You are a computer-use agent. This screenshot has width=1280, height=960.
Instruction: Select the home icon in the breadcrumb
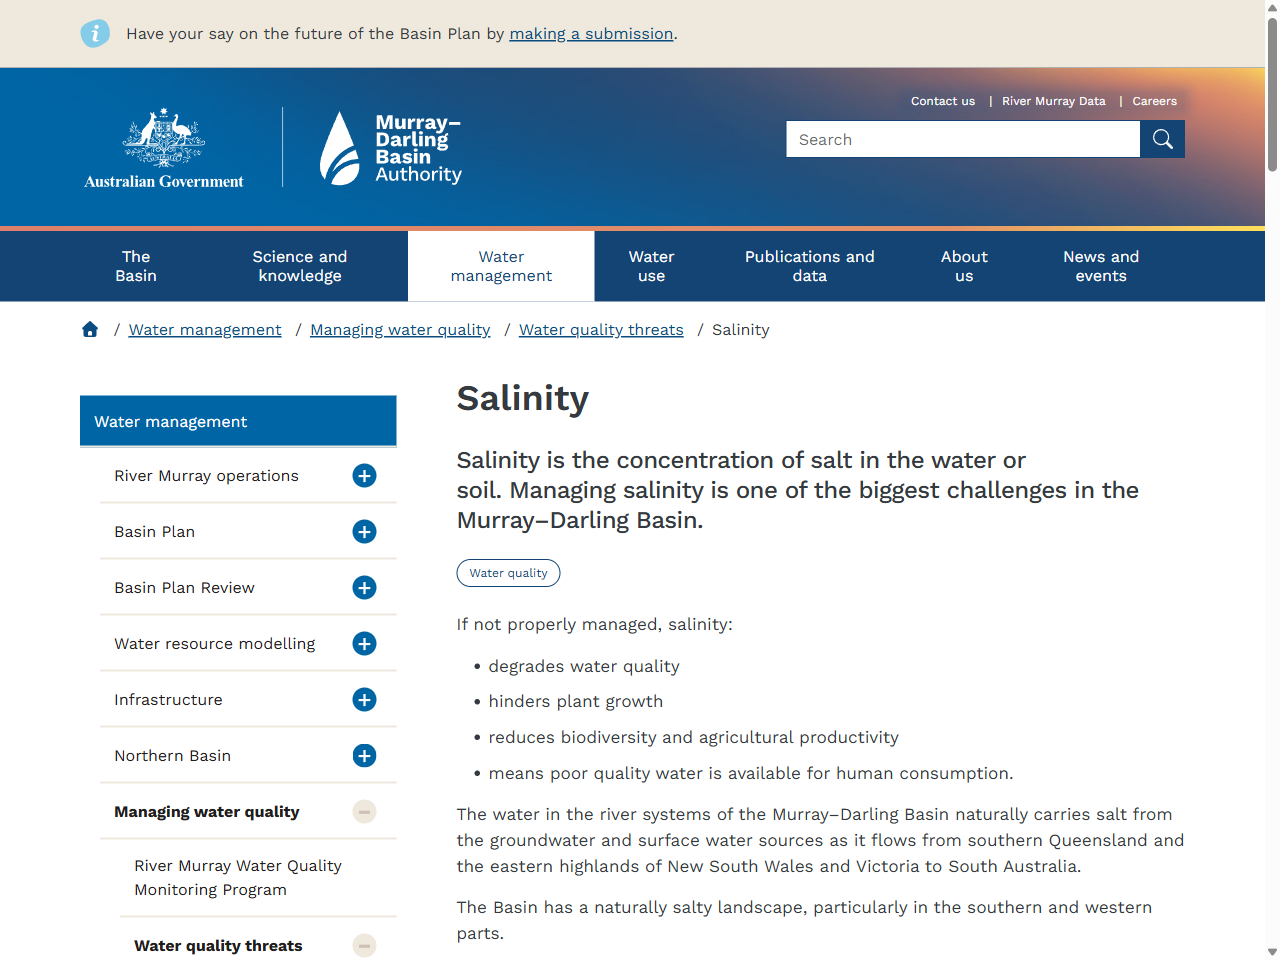coord(89,329)
